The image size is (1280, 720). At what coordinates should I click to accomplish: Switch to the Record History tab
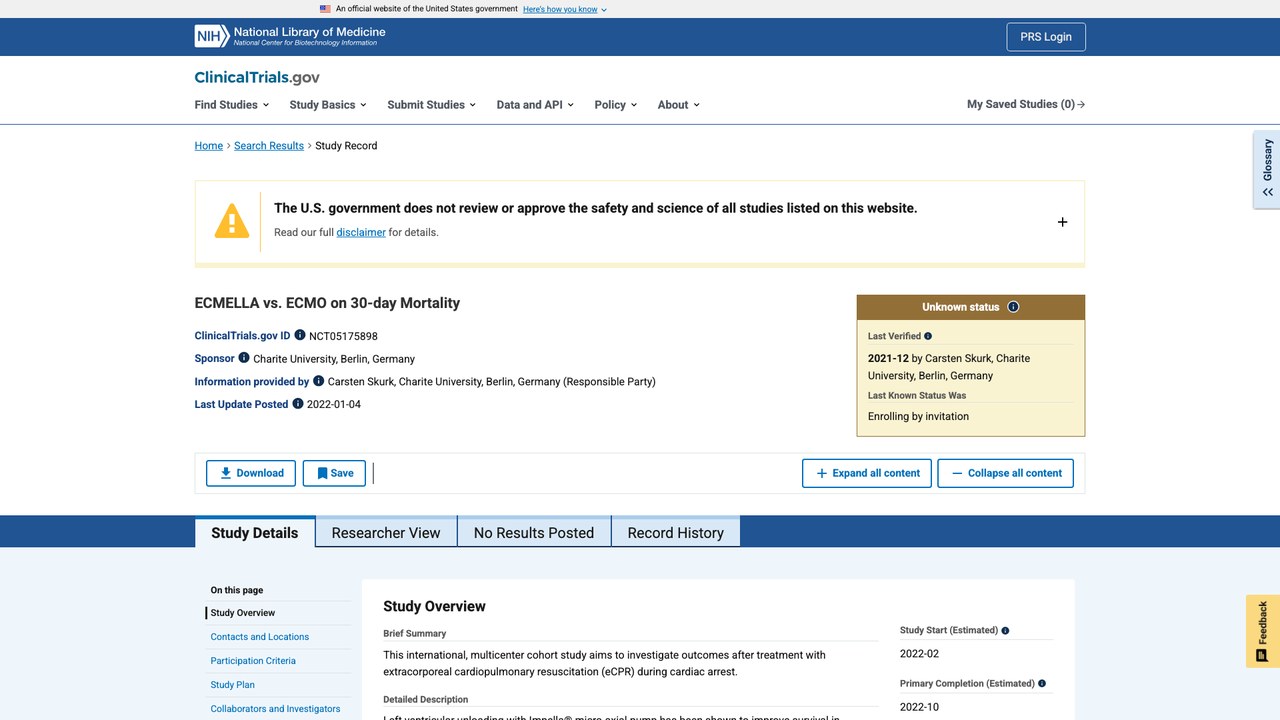point(675,532)
